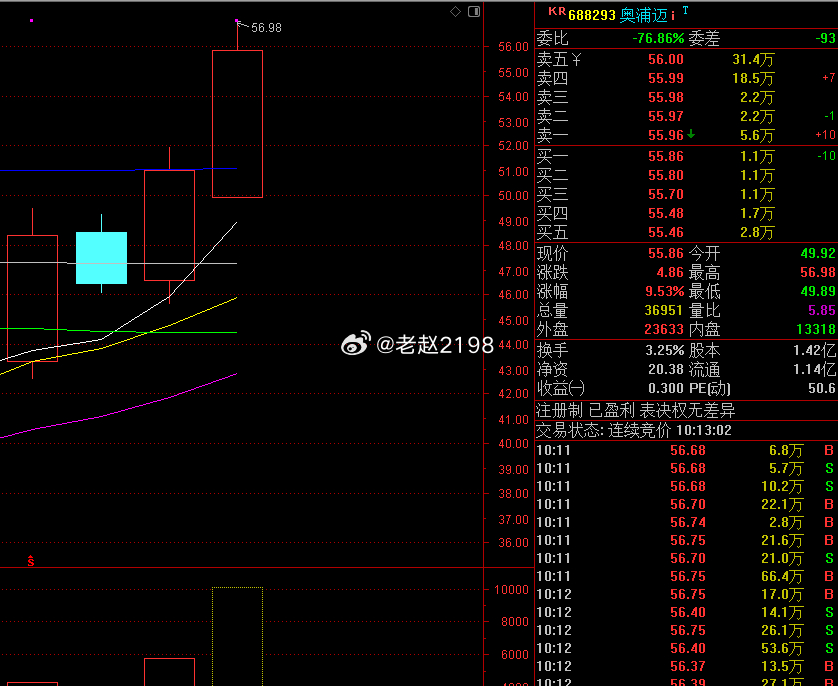The image size is (838, 686).
Task: Click the 内盘 value 13318
Action: click(816, 329)
